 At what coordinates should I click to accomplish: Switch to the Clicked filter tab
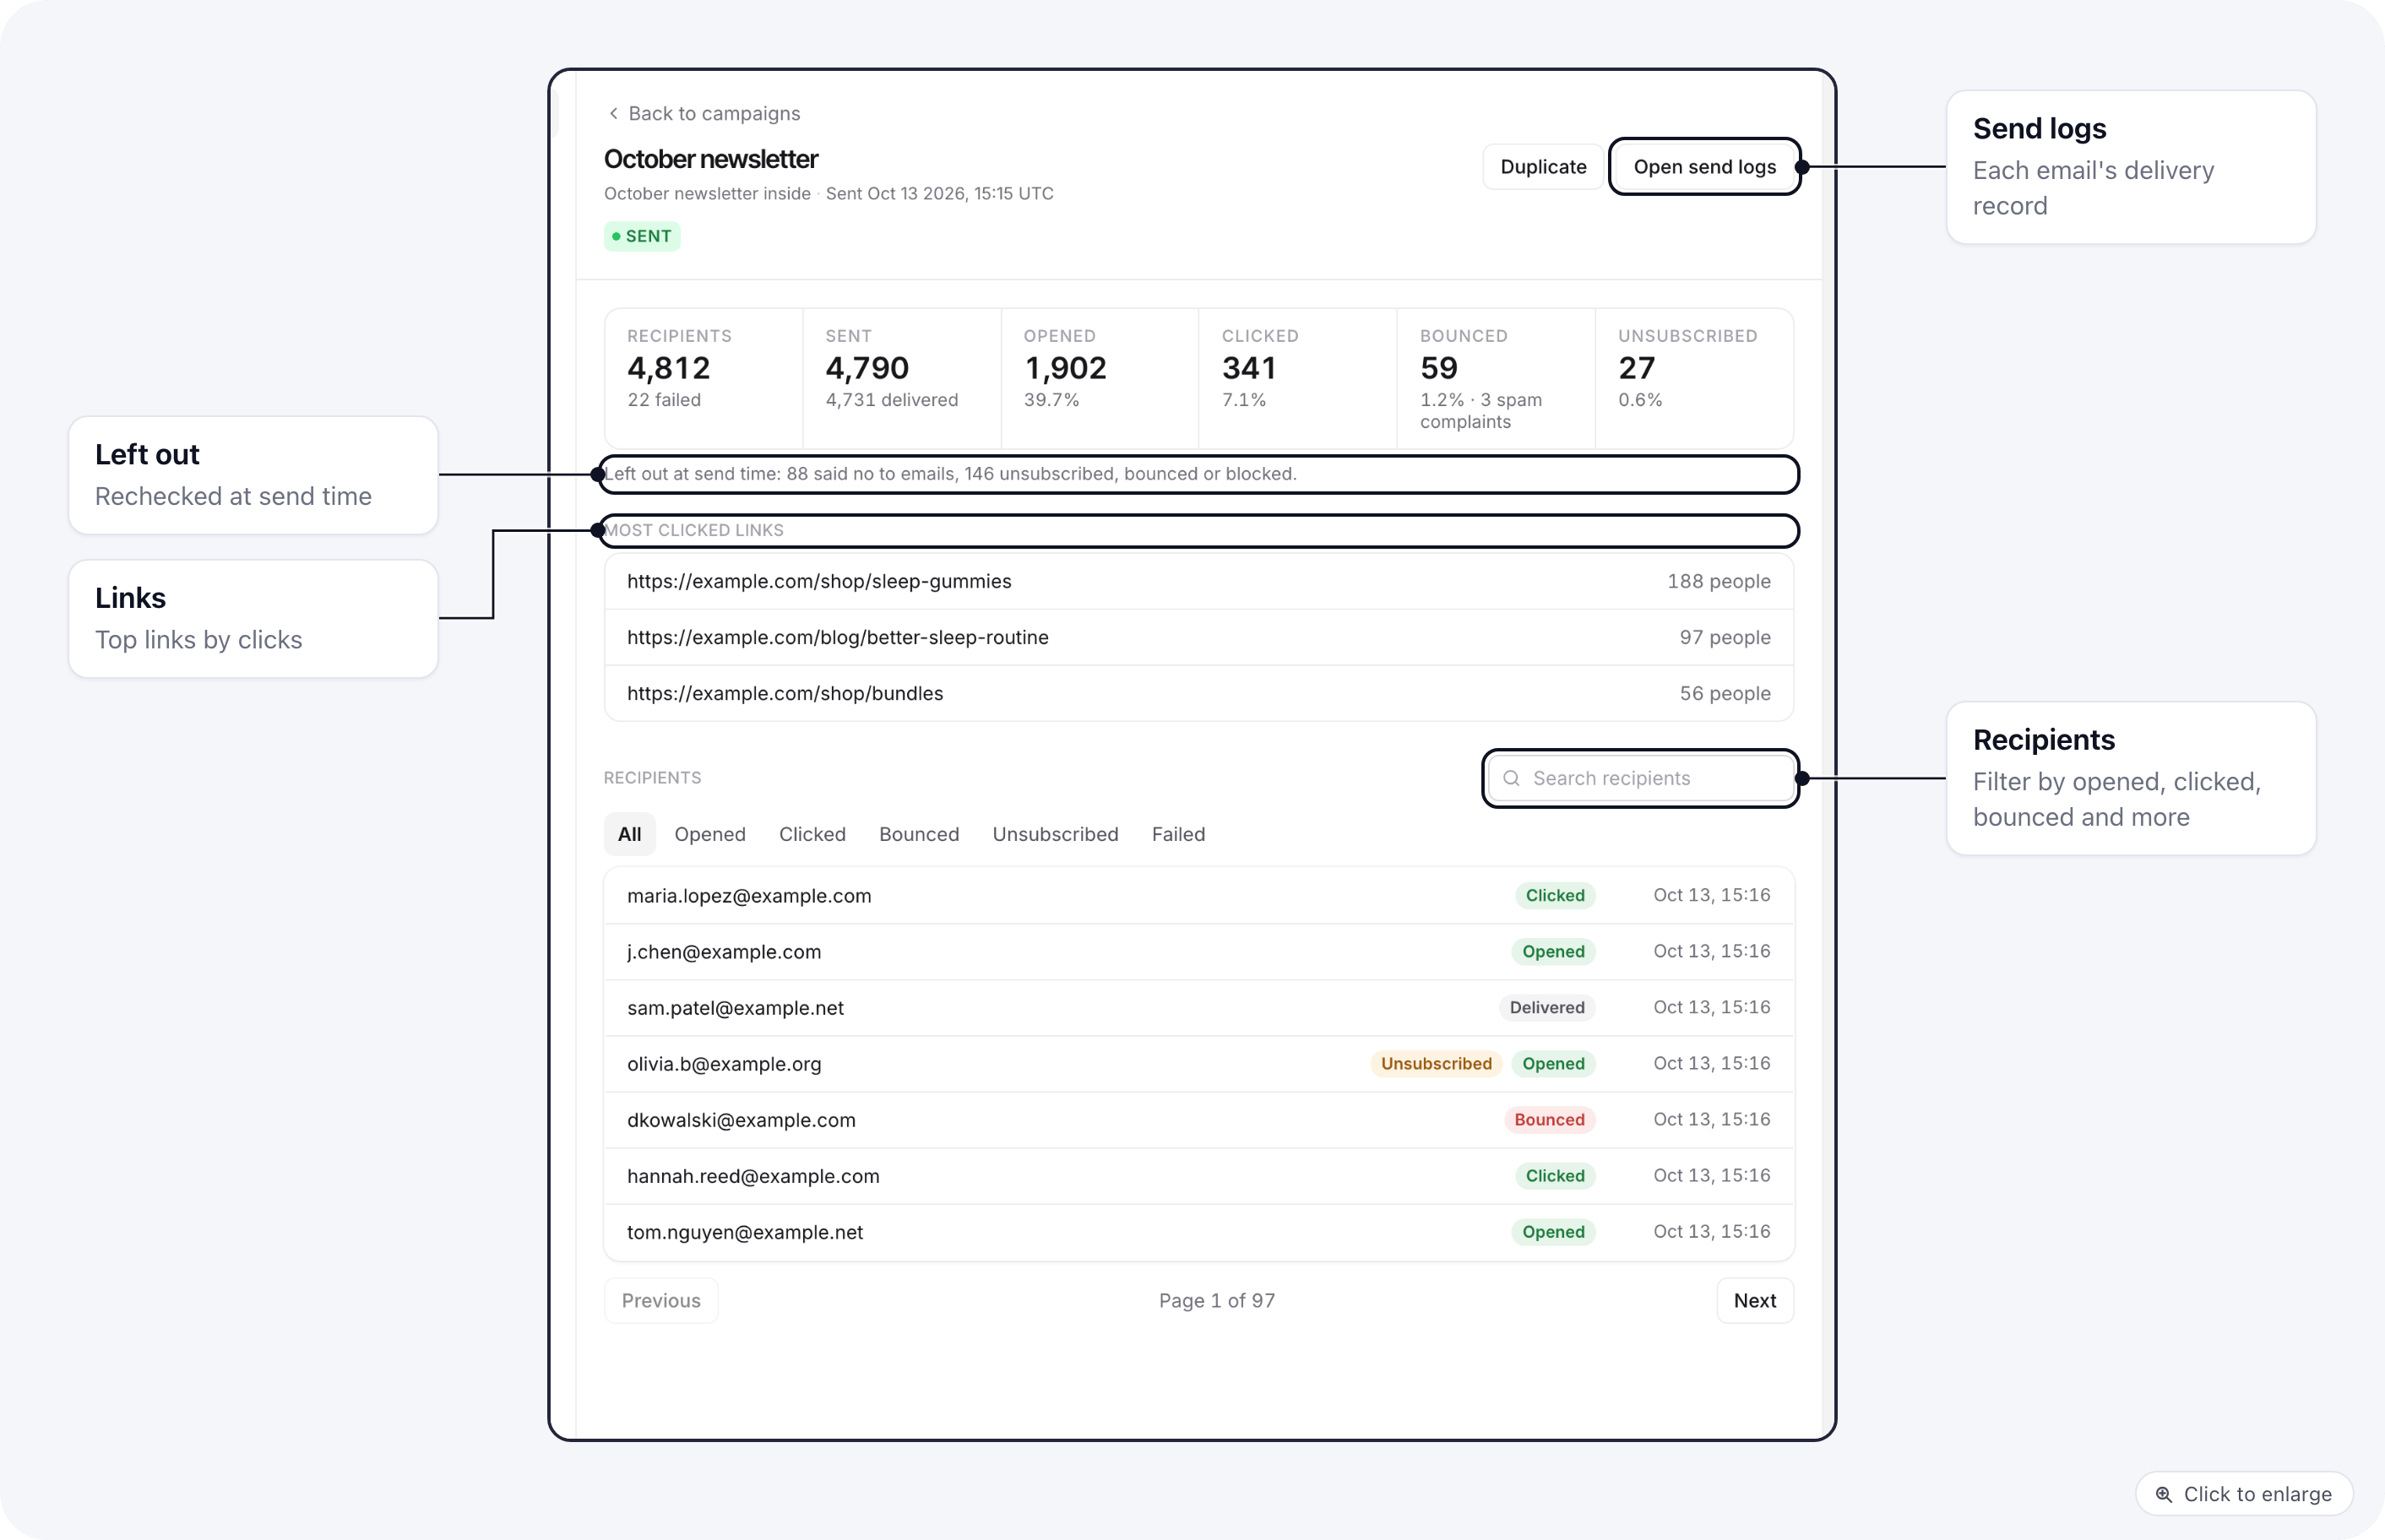pyautogui.click(x=812, y=834)
